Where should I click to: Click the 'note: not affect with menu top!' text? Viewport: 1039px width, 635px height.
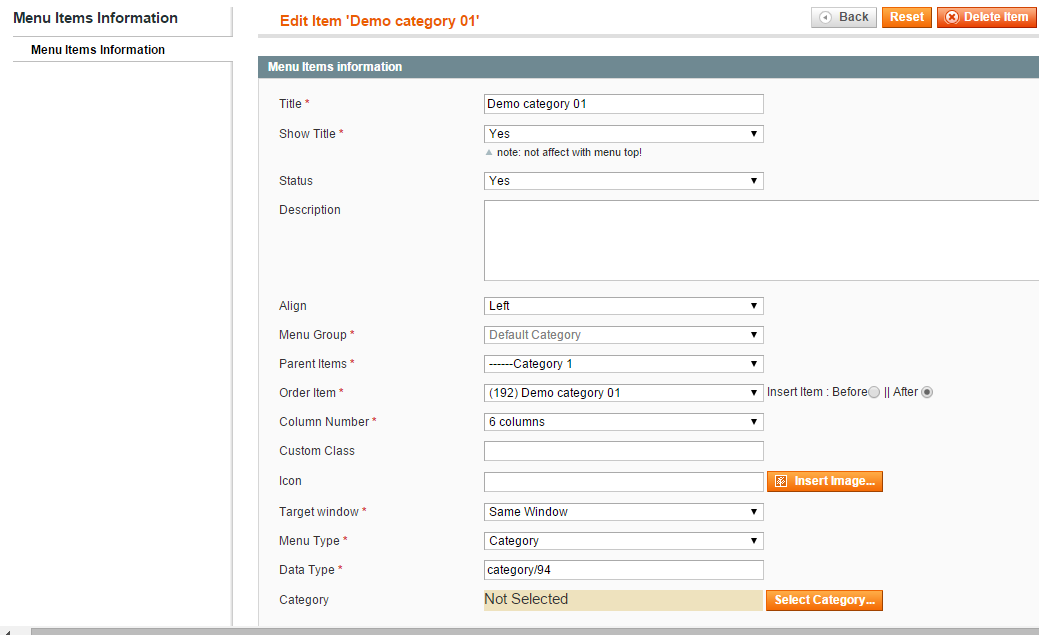[569, 152]
